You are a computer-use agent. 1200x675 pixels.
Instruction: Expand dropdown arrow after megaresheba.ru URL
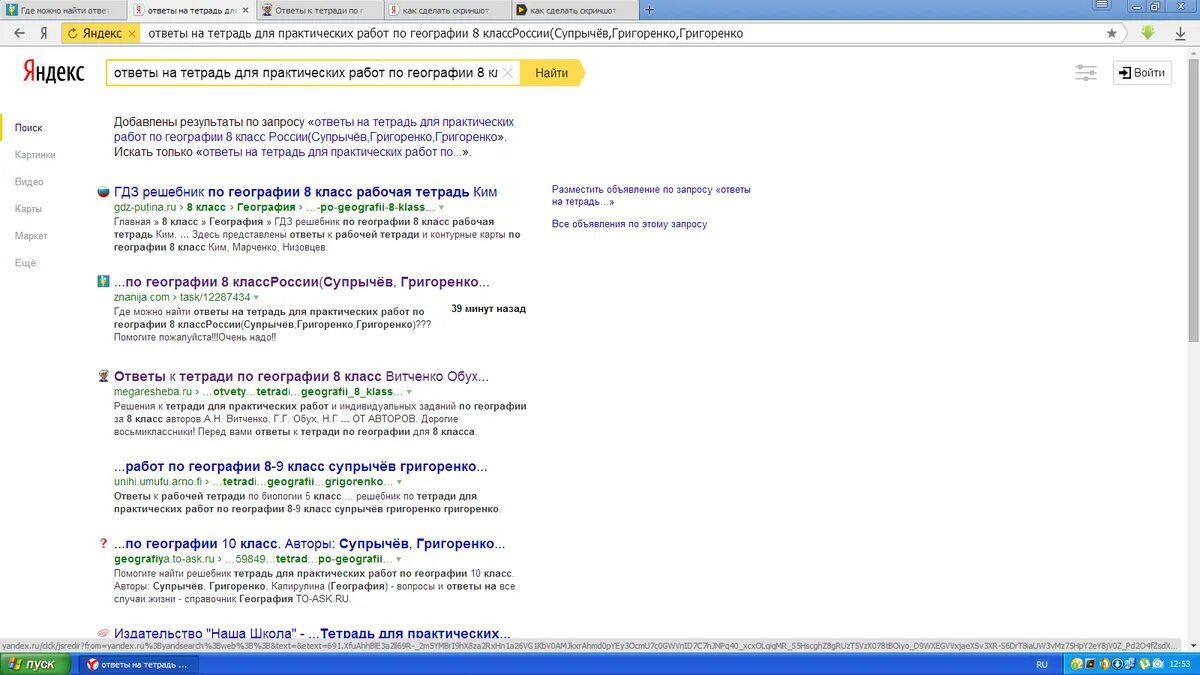(410, 392)
